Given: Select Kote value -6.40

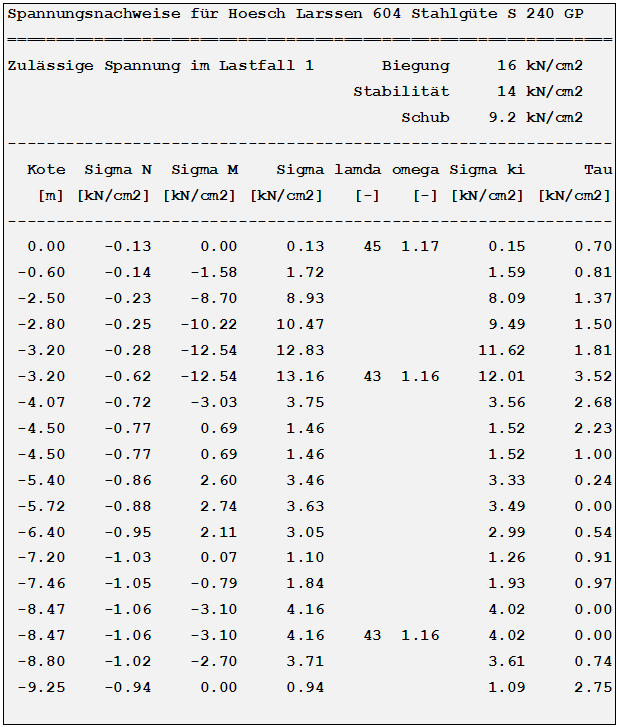Looking at the screenshot, I should (x=41, y=532).
